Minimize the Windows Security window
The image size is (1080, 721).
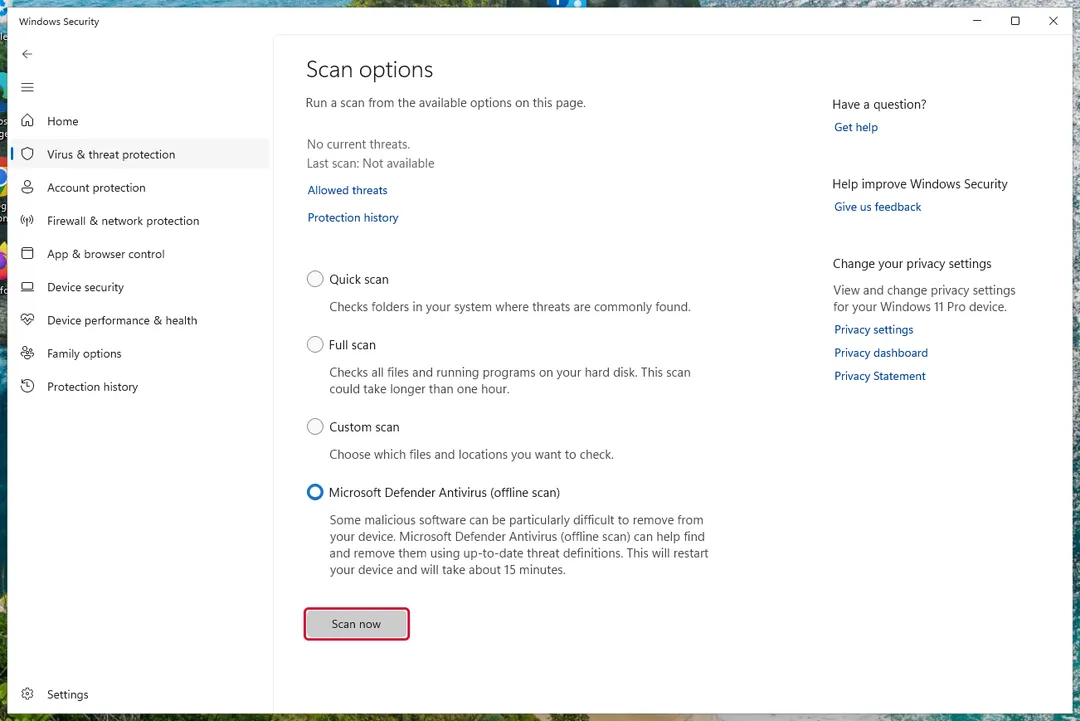[x=977, y=21]
